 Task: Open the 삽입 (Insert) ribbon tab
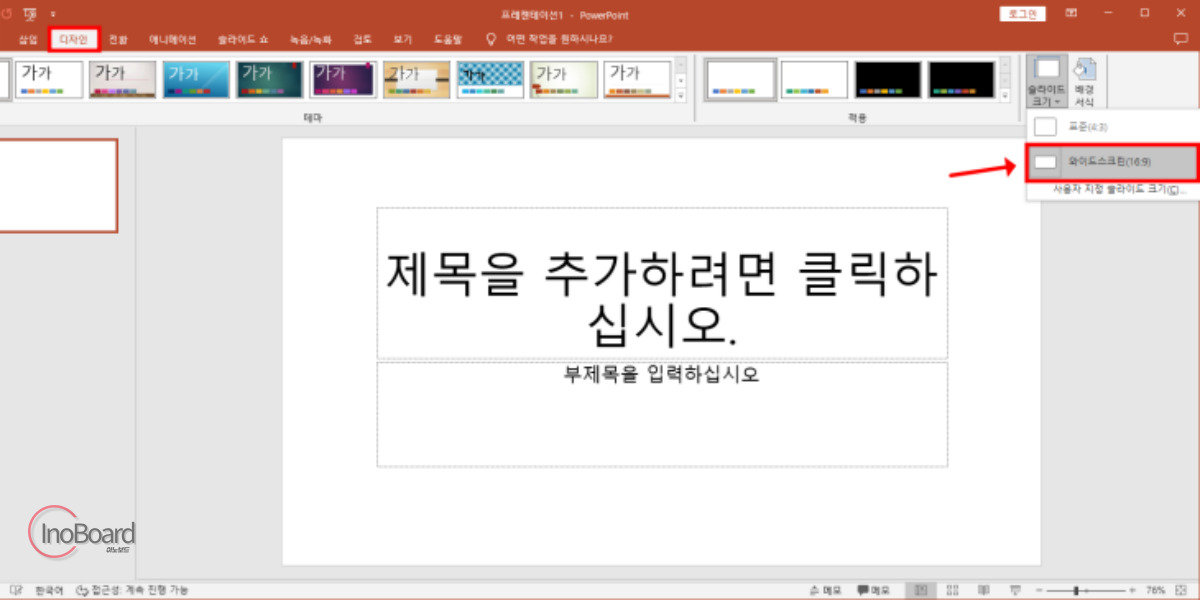click(x=28, y=40)
